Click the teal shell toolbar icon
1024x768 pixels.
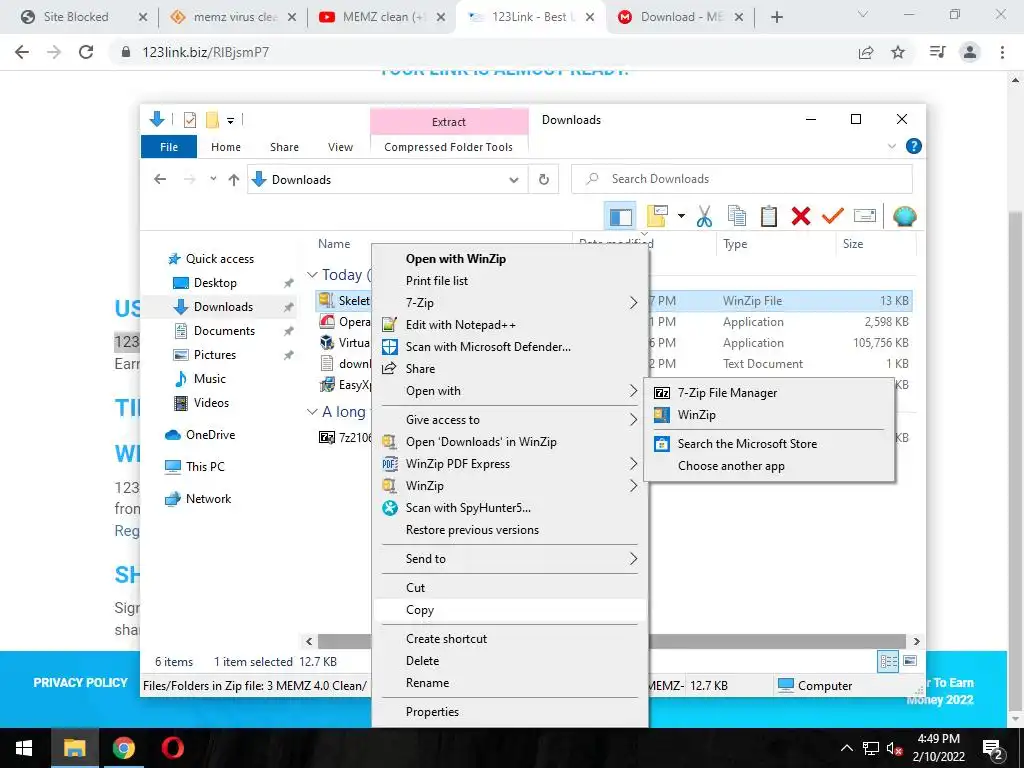904,216
